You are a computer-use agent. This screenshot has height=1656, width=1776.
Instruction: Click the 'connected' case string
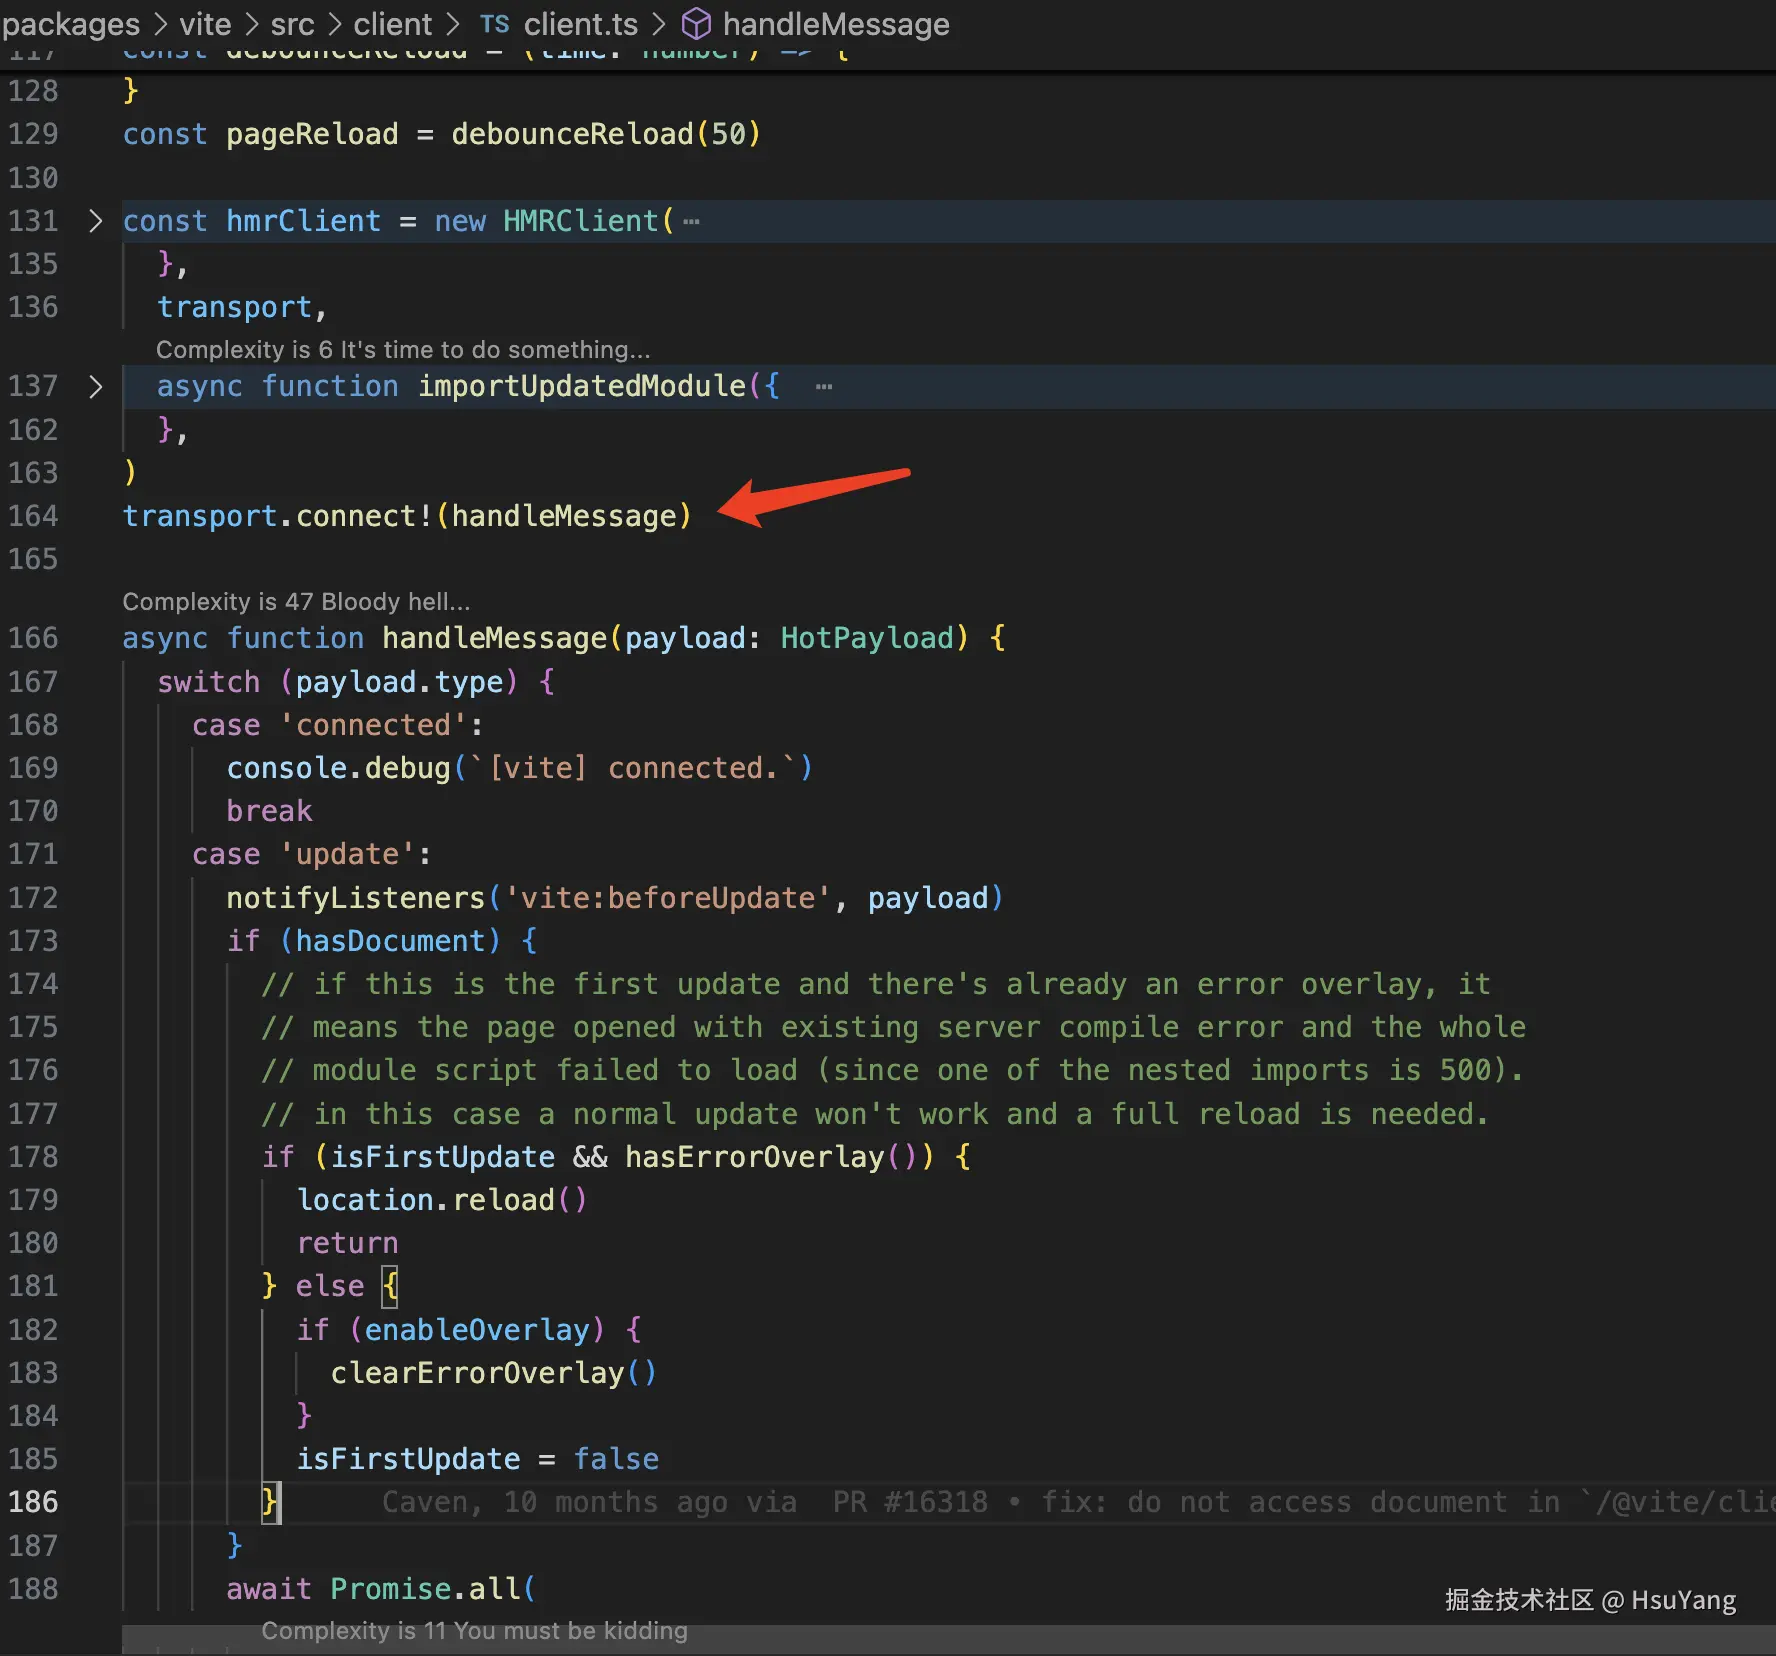pos(373,725)
